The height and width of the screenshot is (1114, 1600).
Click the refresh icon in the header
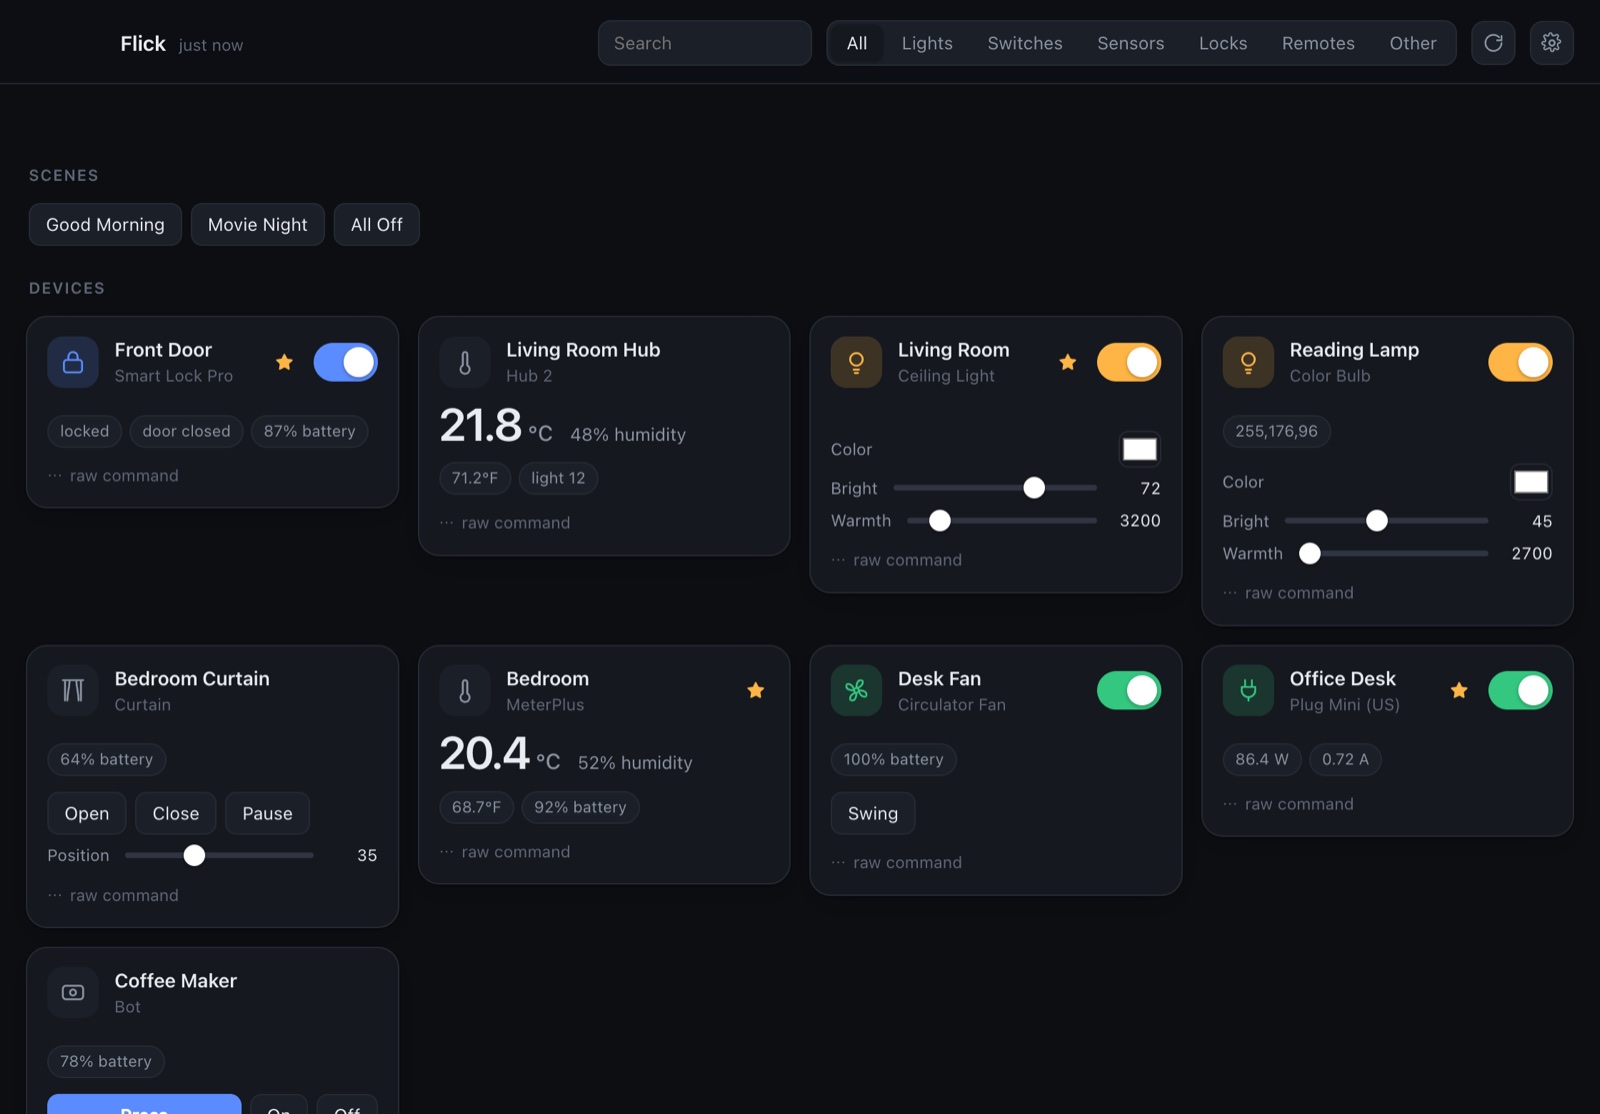(x=1493, y=43)
